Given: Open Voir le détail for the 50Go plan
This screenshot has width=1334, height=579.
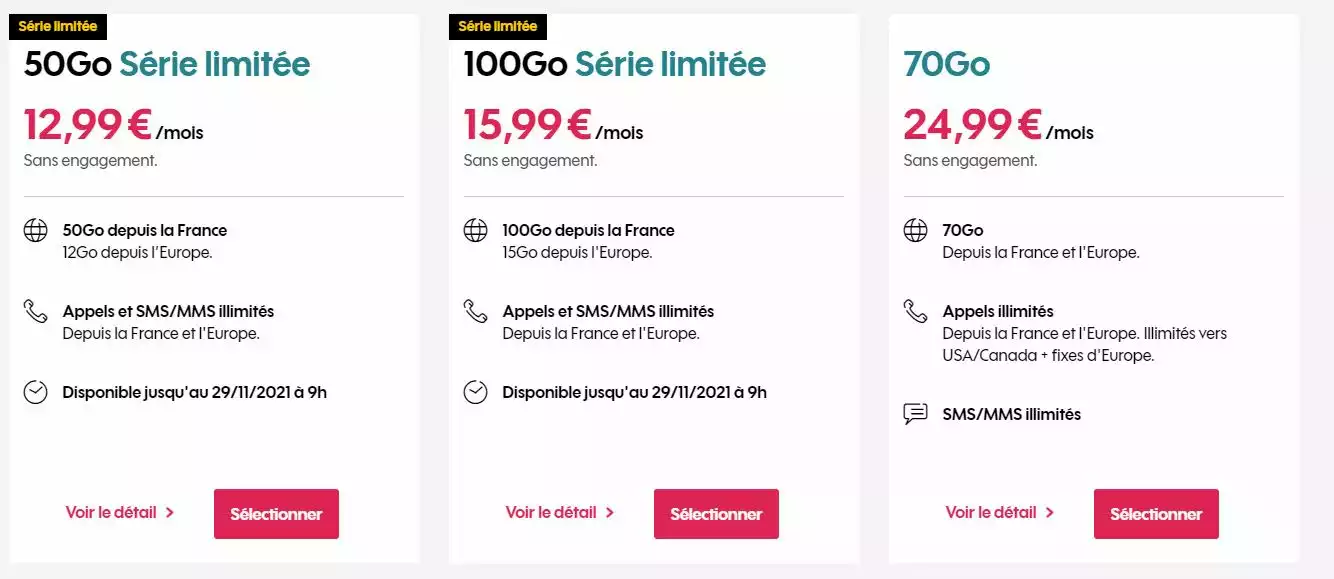Looking at the screenshot, I should click(x=120, y=512).
